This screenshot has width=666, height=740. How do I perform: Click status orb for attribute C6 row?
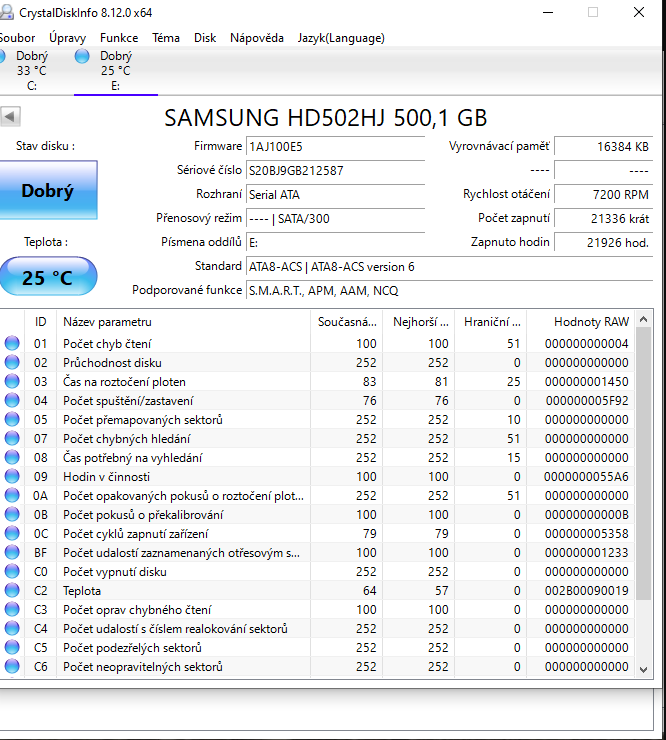tap(12, 667)
